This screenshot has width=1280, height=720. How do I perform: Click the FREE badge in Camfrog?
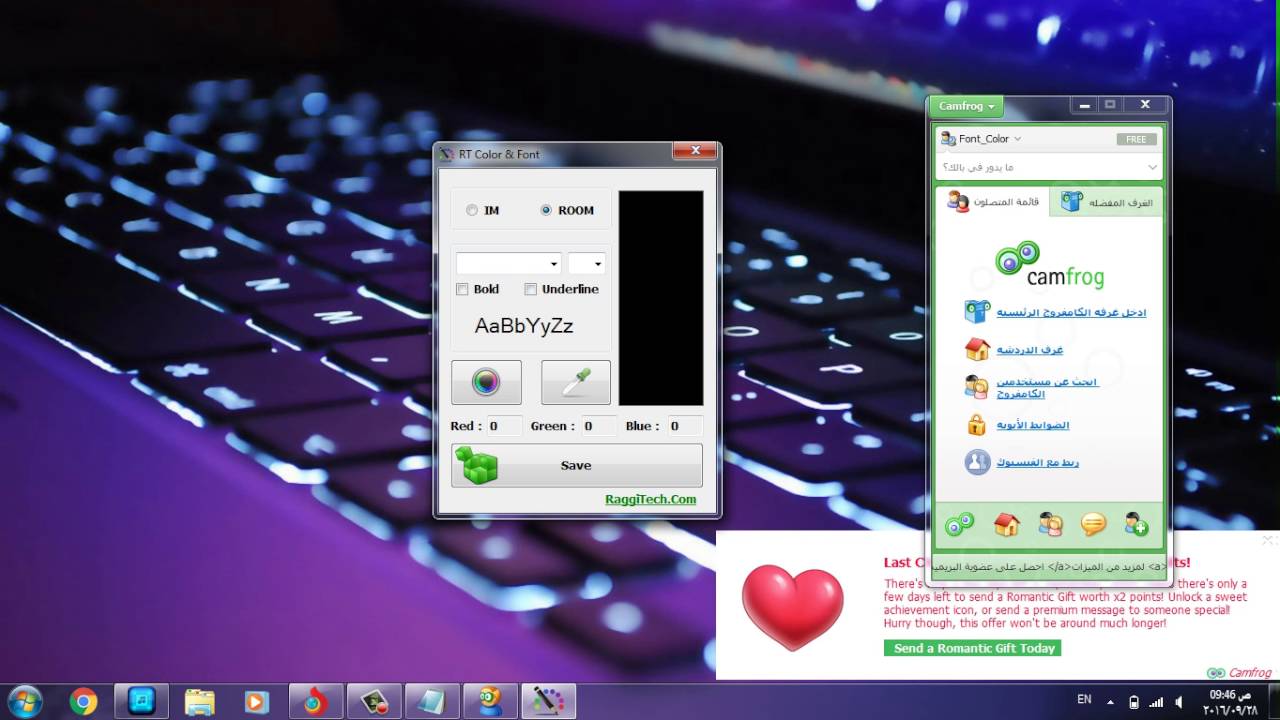pos(1136,139)
